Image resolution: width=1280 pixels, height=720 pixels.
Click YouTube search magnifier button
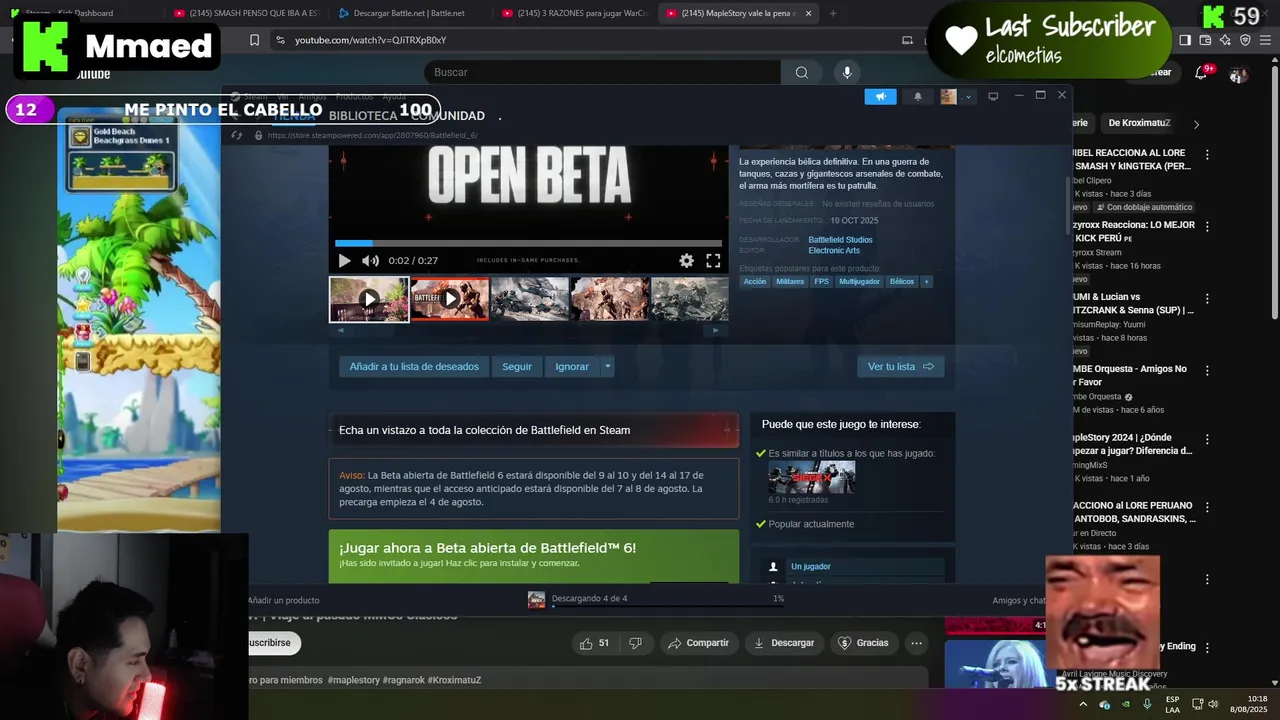(801, 72)
